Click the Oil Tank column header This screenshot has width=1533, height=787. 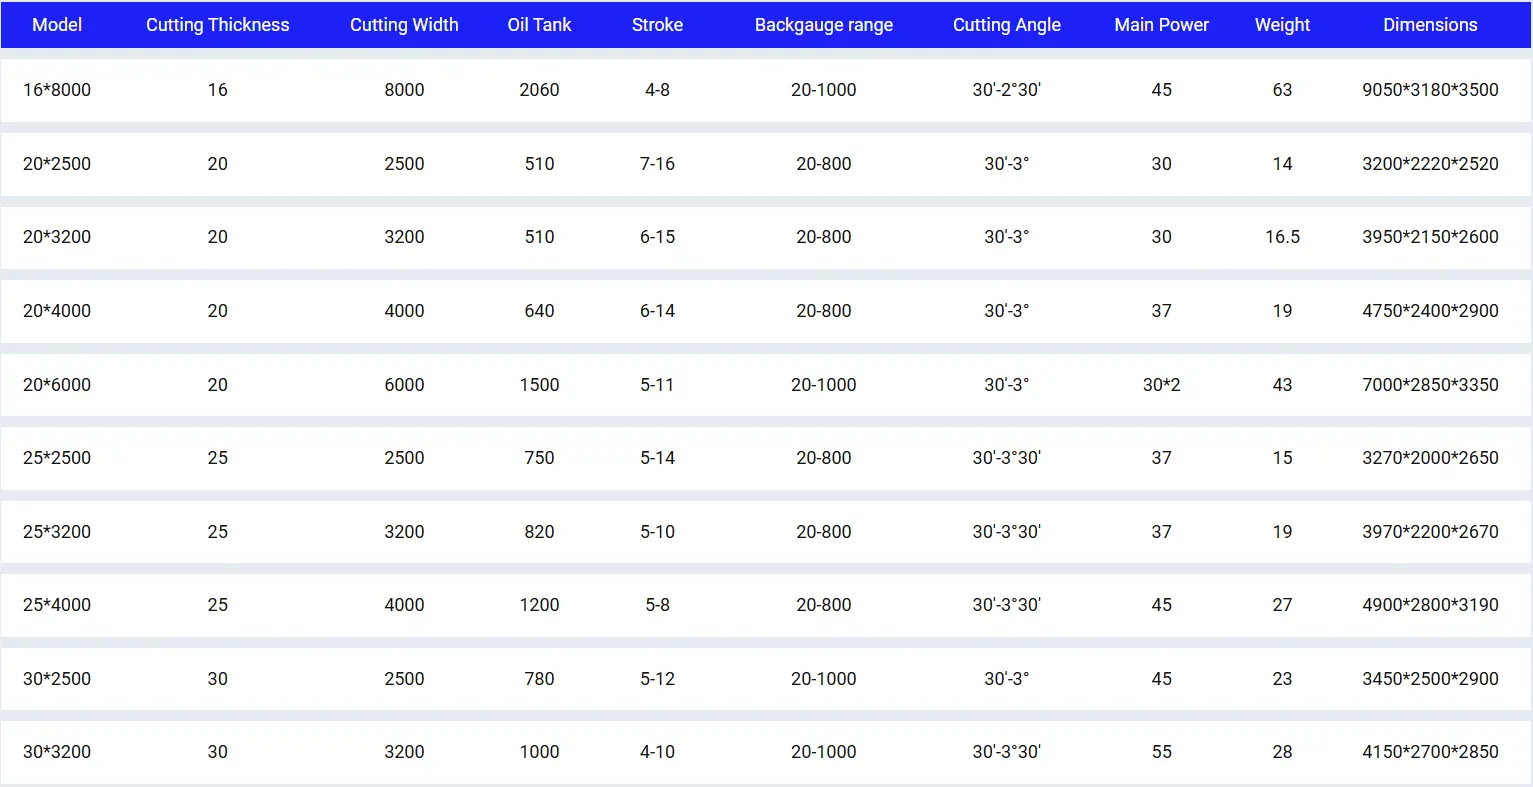539,25
